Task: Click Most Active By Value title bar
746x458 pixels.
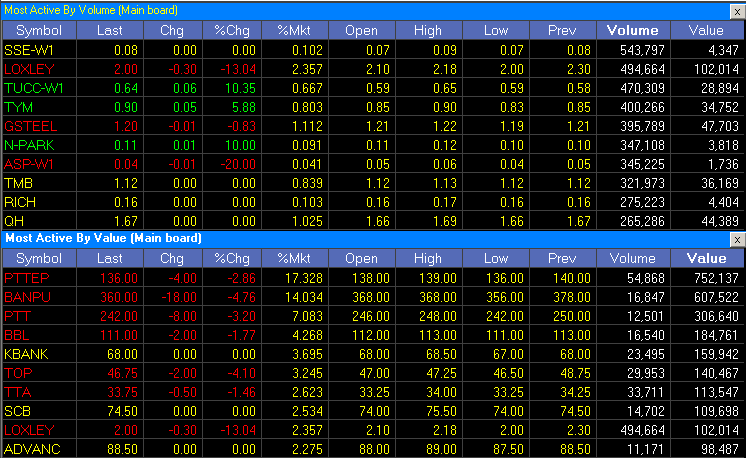Action: 365,239
